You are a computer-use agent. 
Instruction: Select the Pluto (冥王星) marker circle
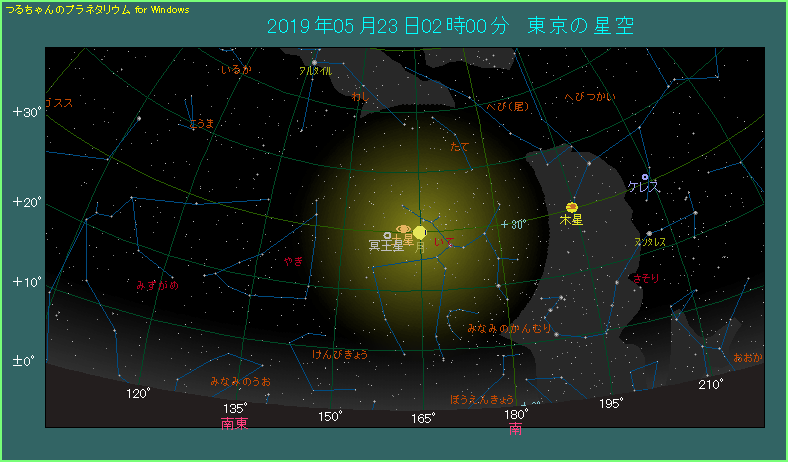click(388, 235)
